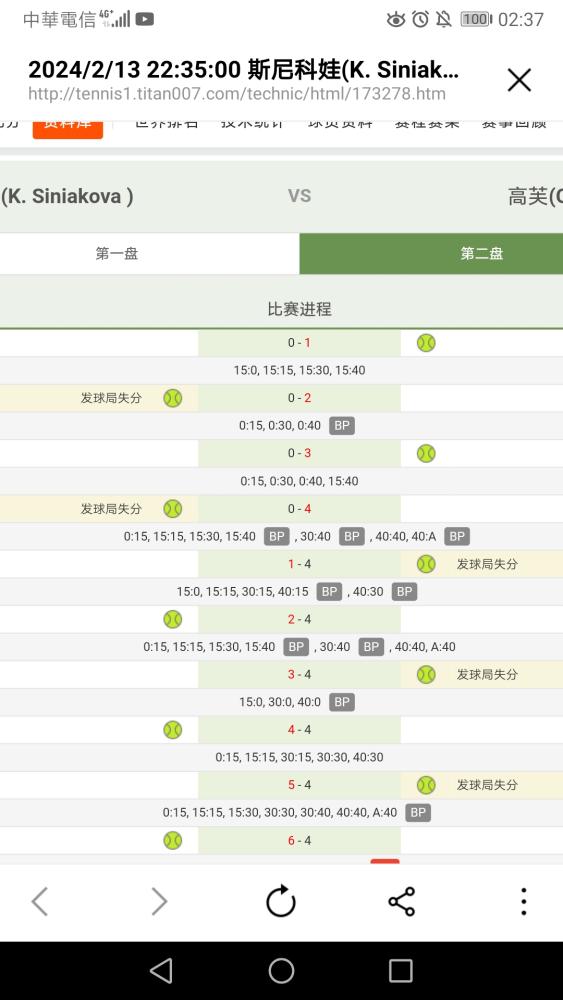This screenshot has width=563, height=1000.
Task: Tap the score 3 - 4
Action: (x=299, y=675)
